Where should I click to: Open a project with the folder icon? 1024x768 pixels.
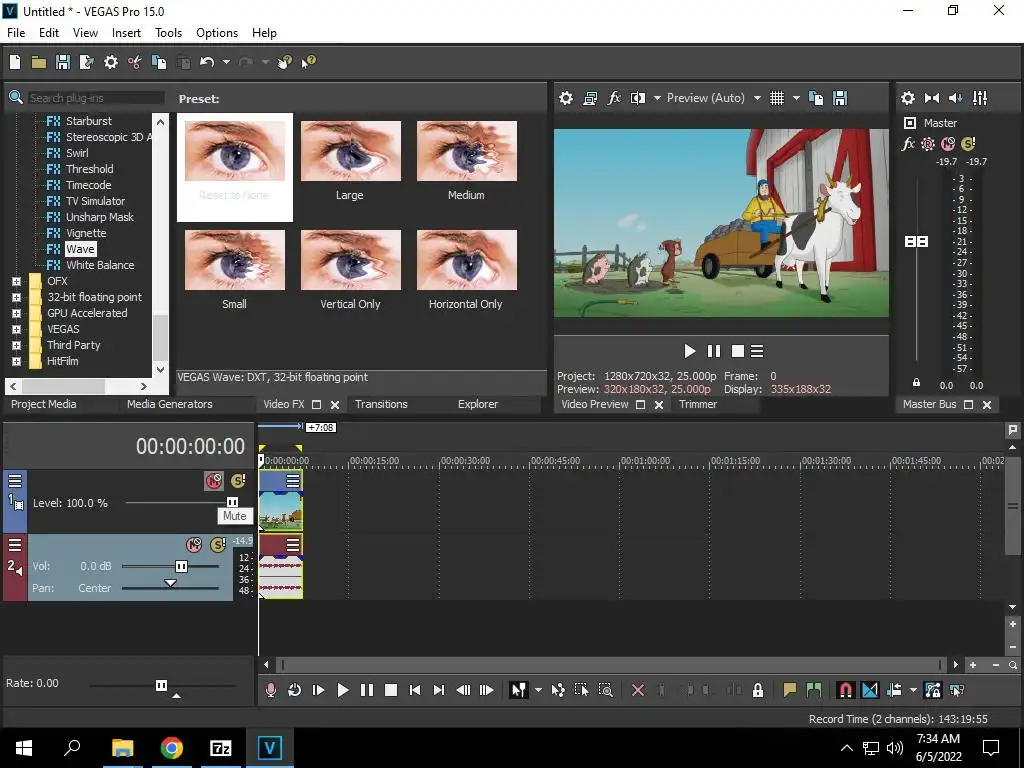click(x=39, y=62)
